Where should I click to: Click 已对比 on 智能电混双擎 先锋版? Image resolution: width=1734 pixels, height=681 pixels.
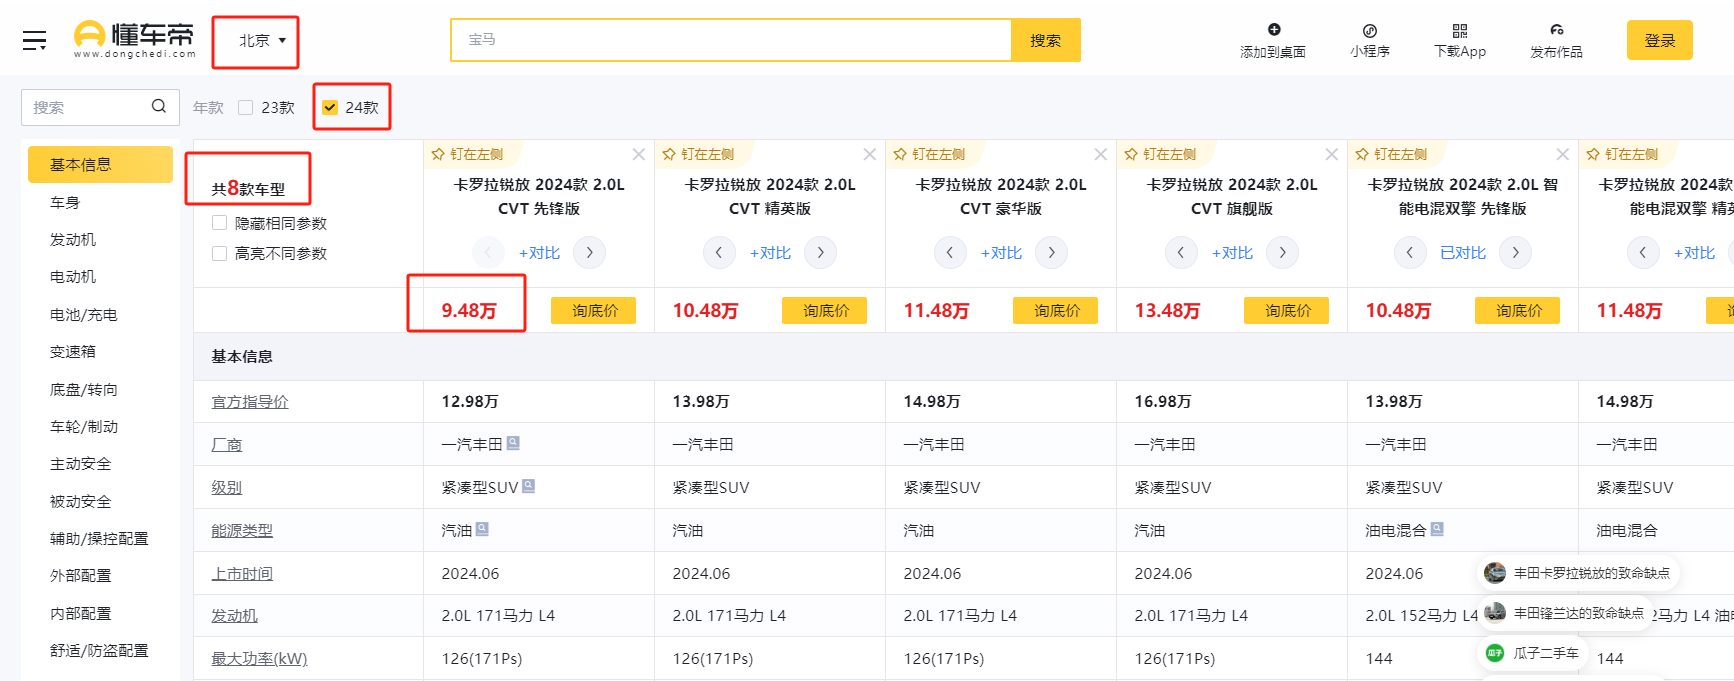click(1463, 253)
